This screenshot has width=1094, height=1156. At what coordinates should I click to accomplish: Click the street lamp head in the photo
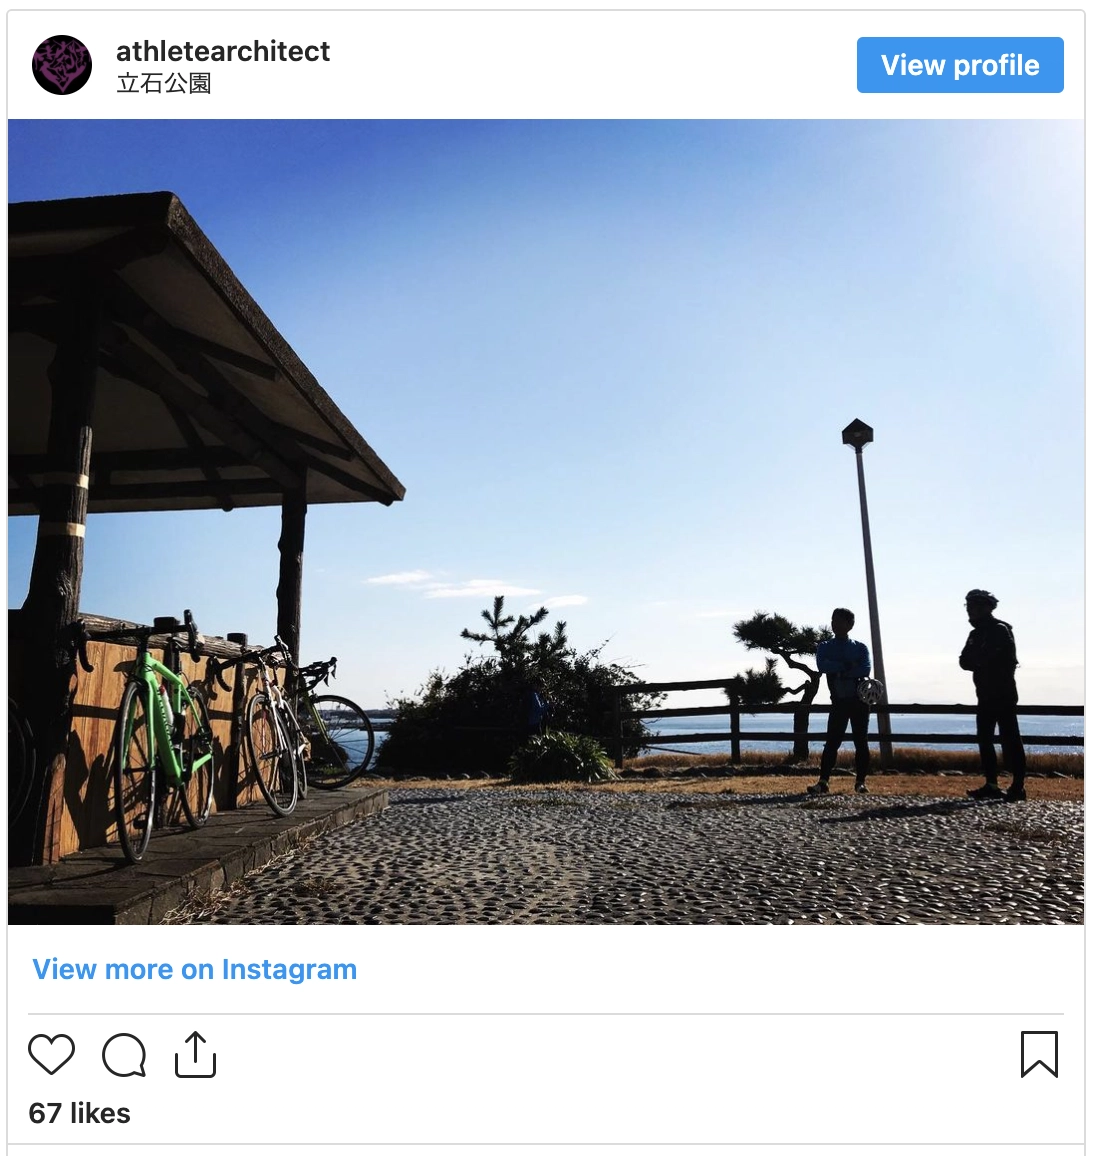coord(857,434)
